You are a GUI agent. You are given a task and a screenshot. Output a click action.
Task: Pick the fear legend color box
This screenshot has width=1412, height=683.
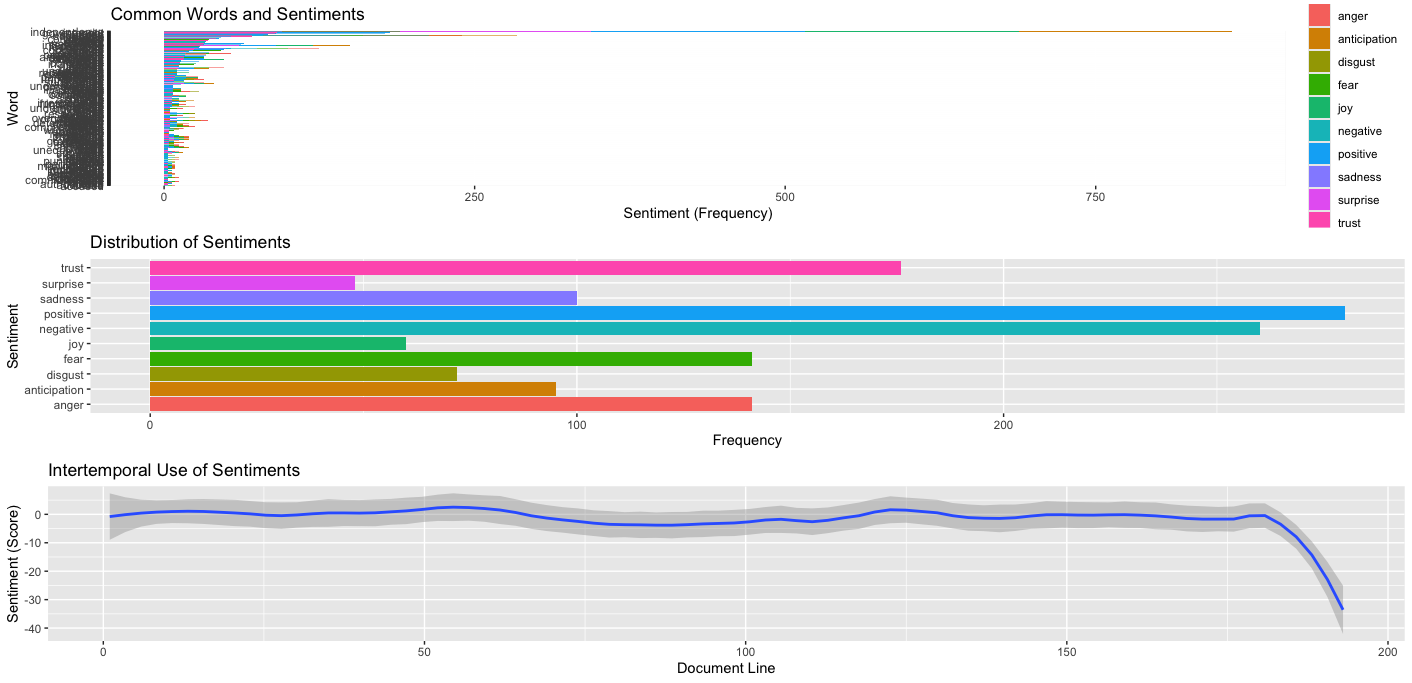pos(1321,85)
